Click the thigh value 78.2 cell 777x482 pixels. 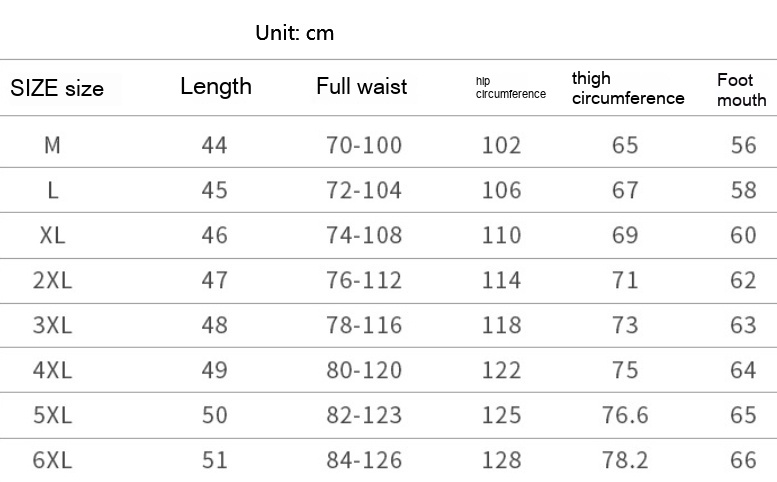coord(625,460)
